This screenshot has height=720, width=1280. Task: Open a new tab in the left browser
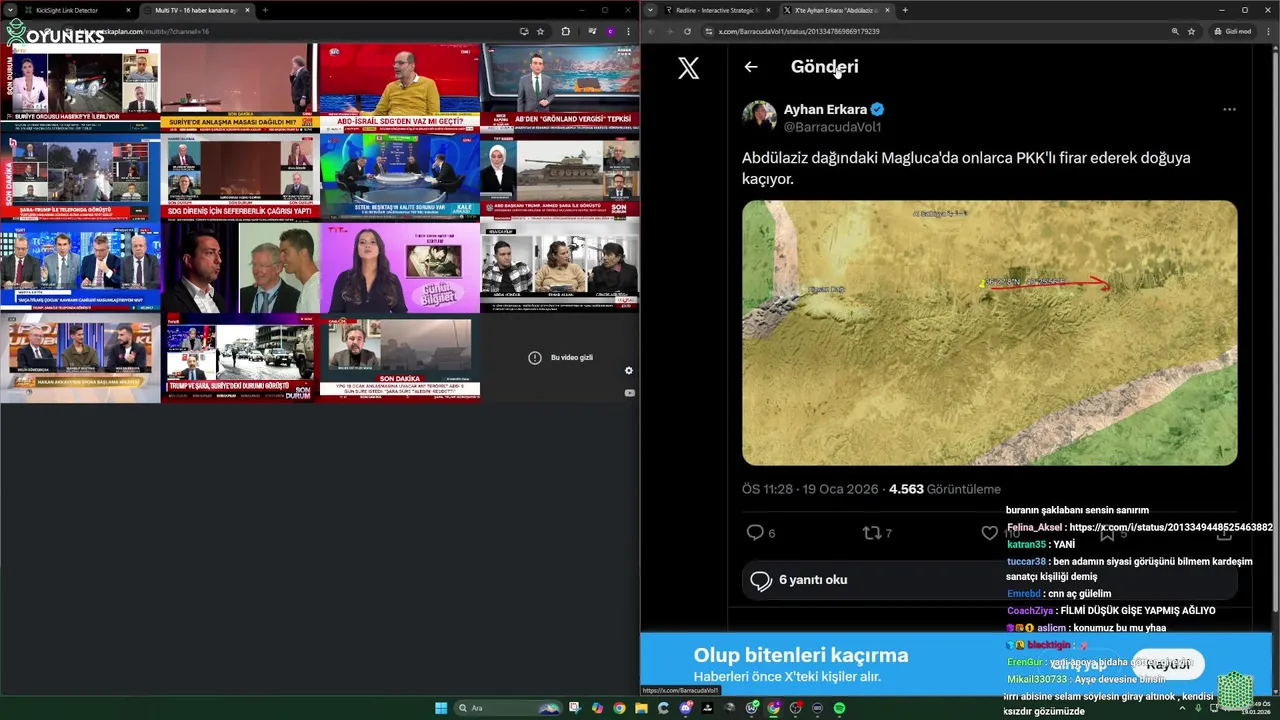pyautogui.click(x=265, y=10)
